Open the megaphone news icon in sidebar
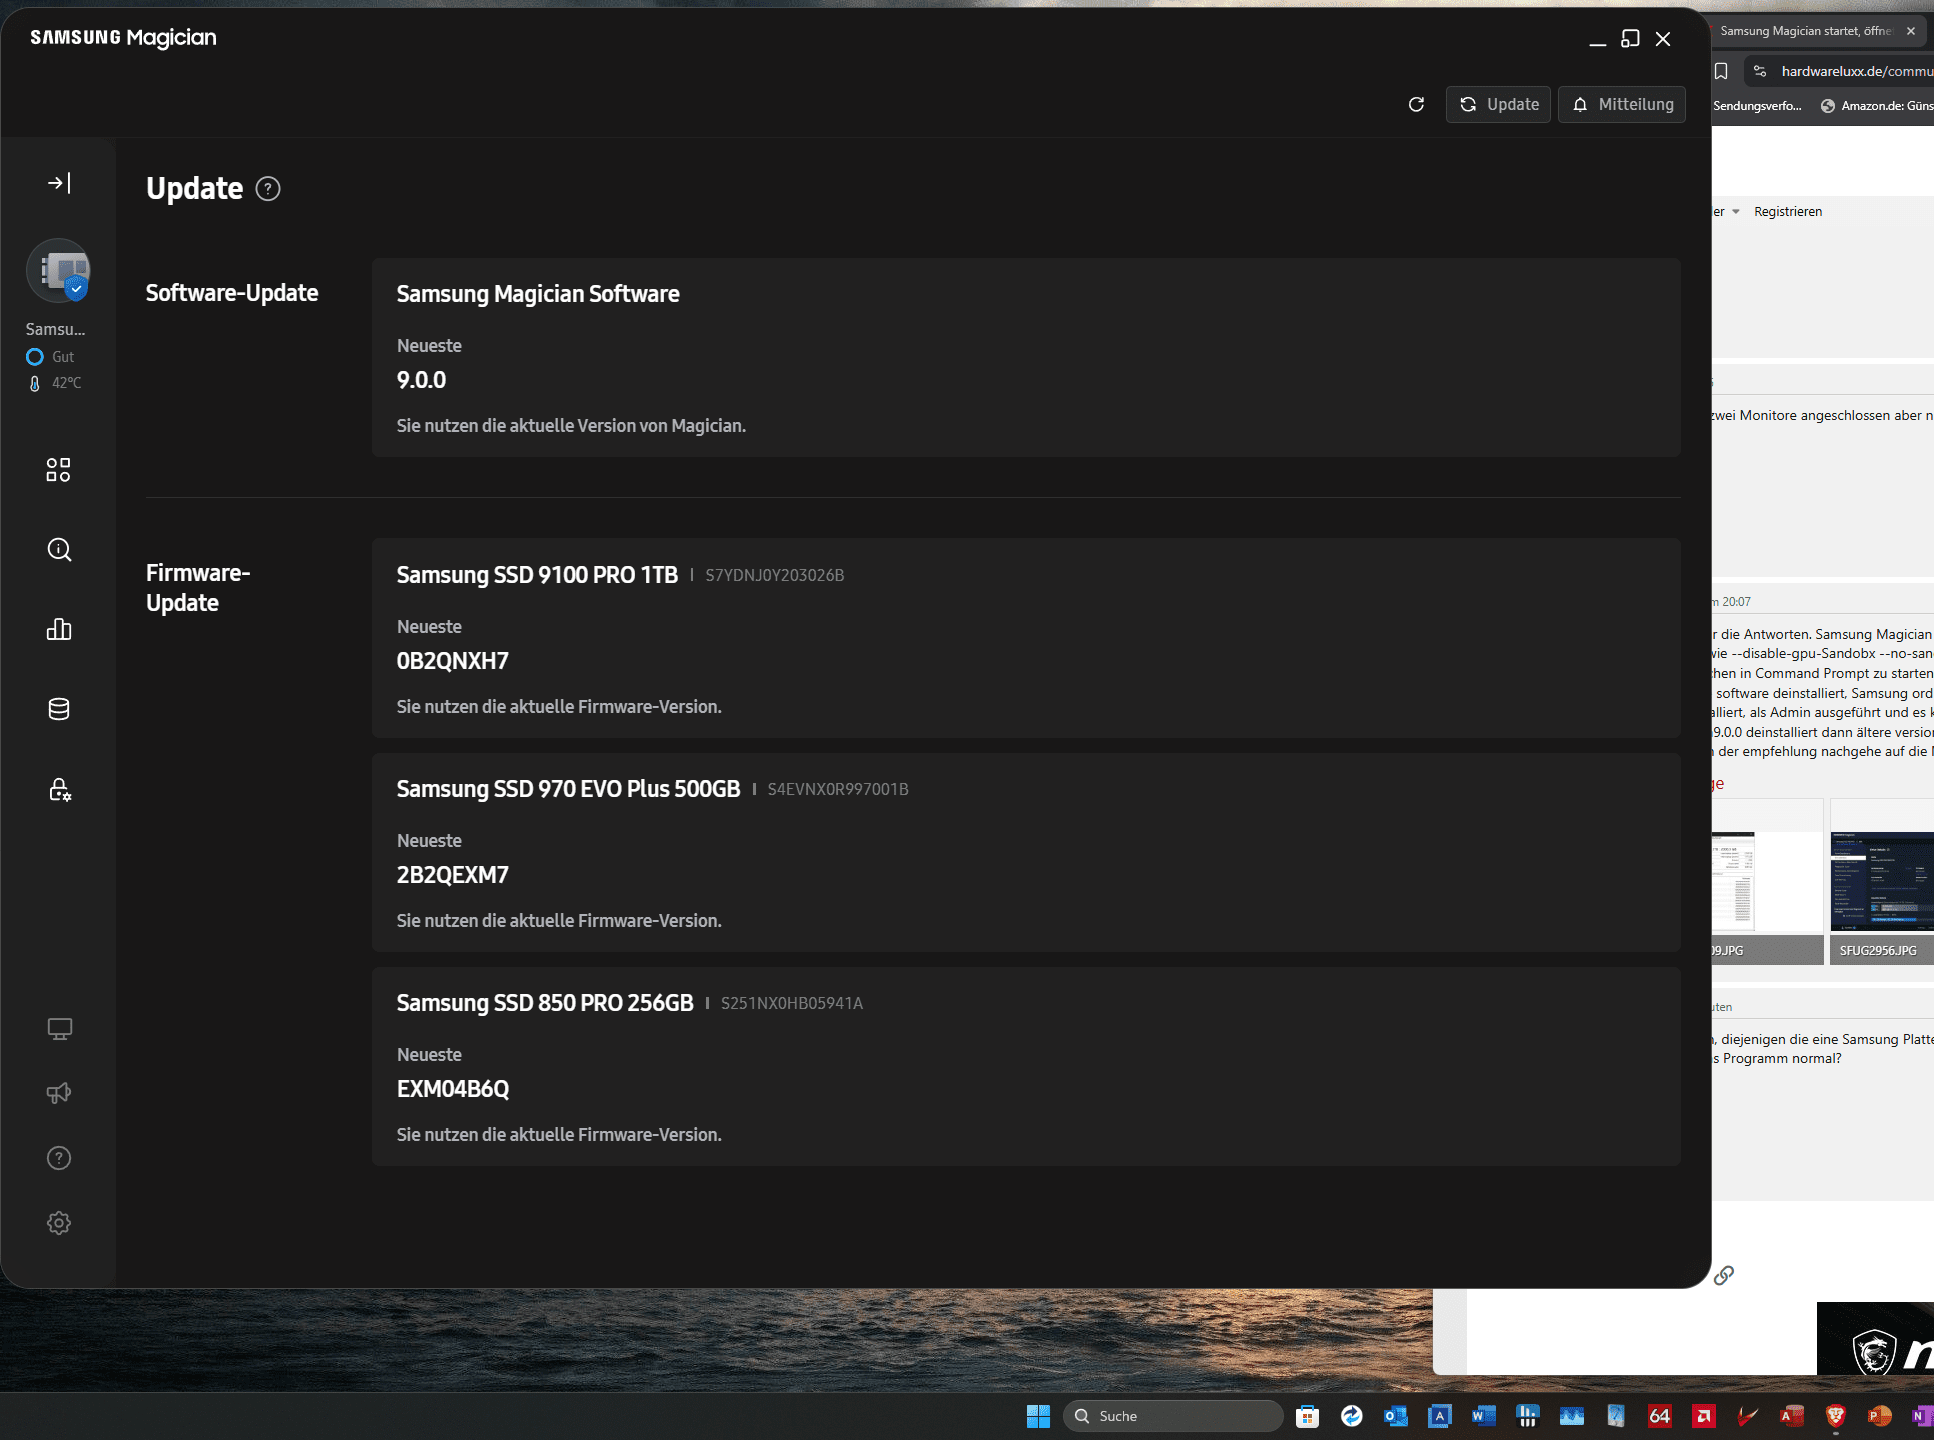The height and width of the screenshot is (1440, 1934). (59, 1093)
